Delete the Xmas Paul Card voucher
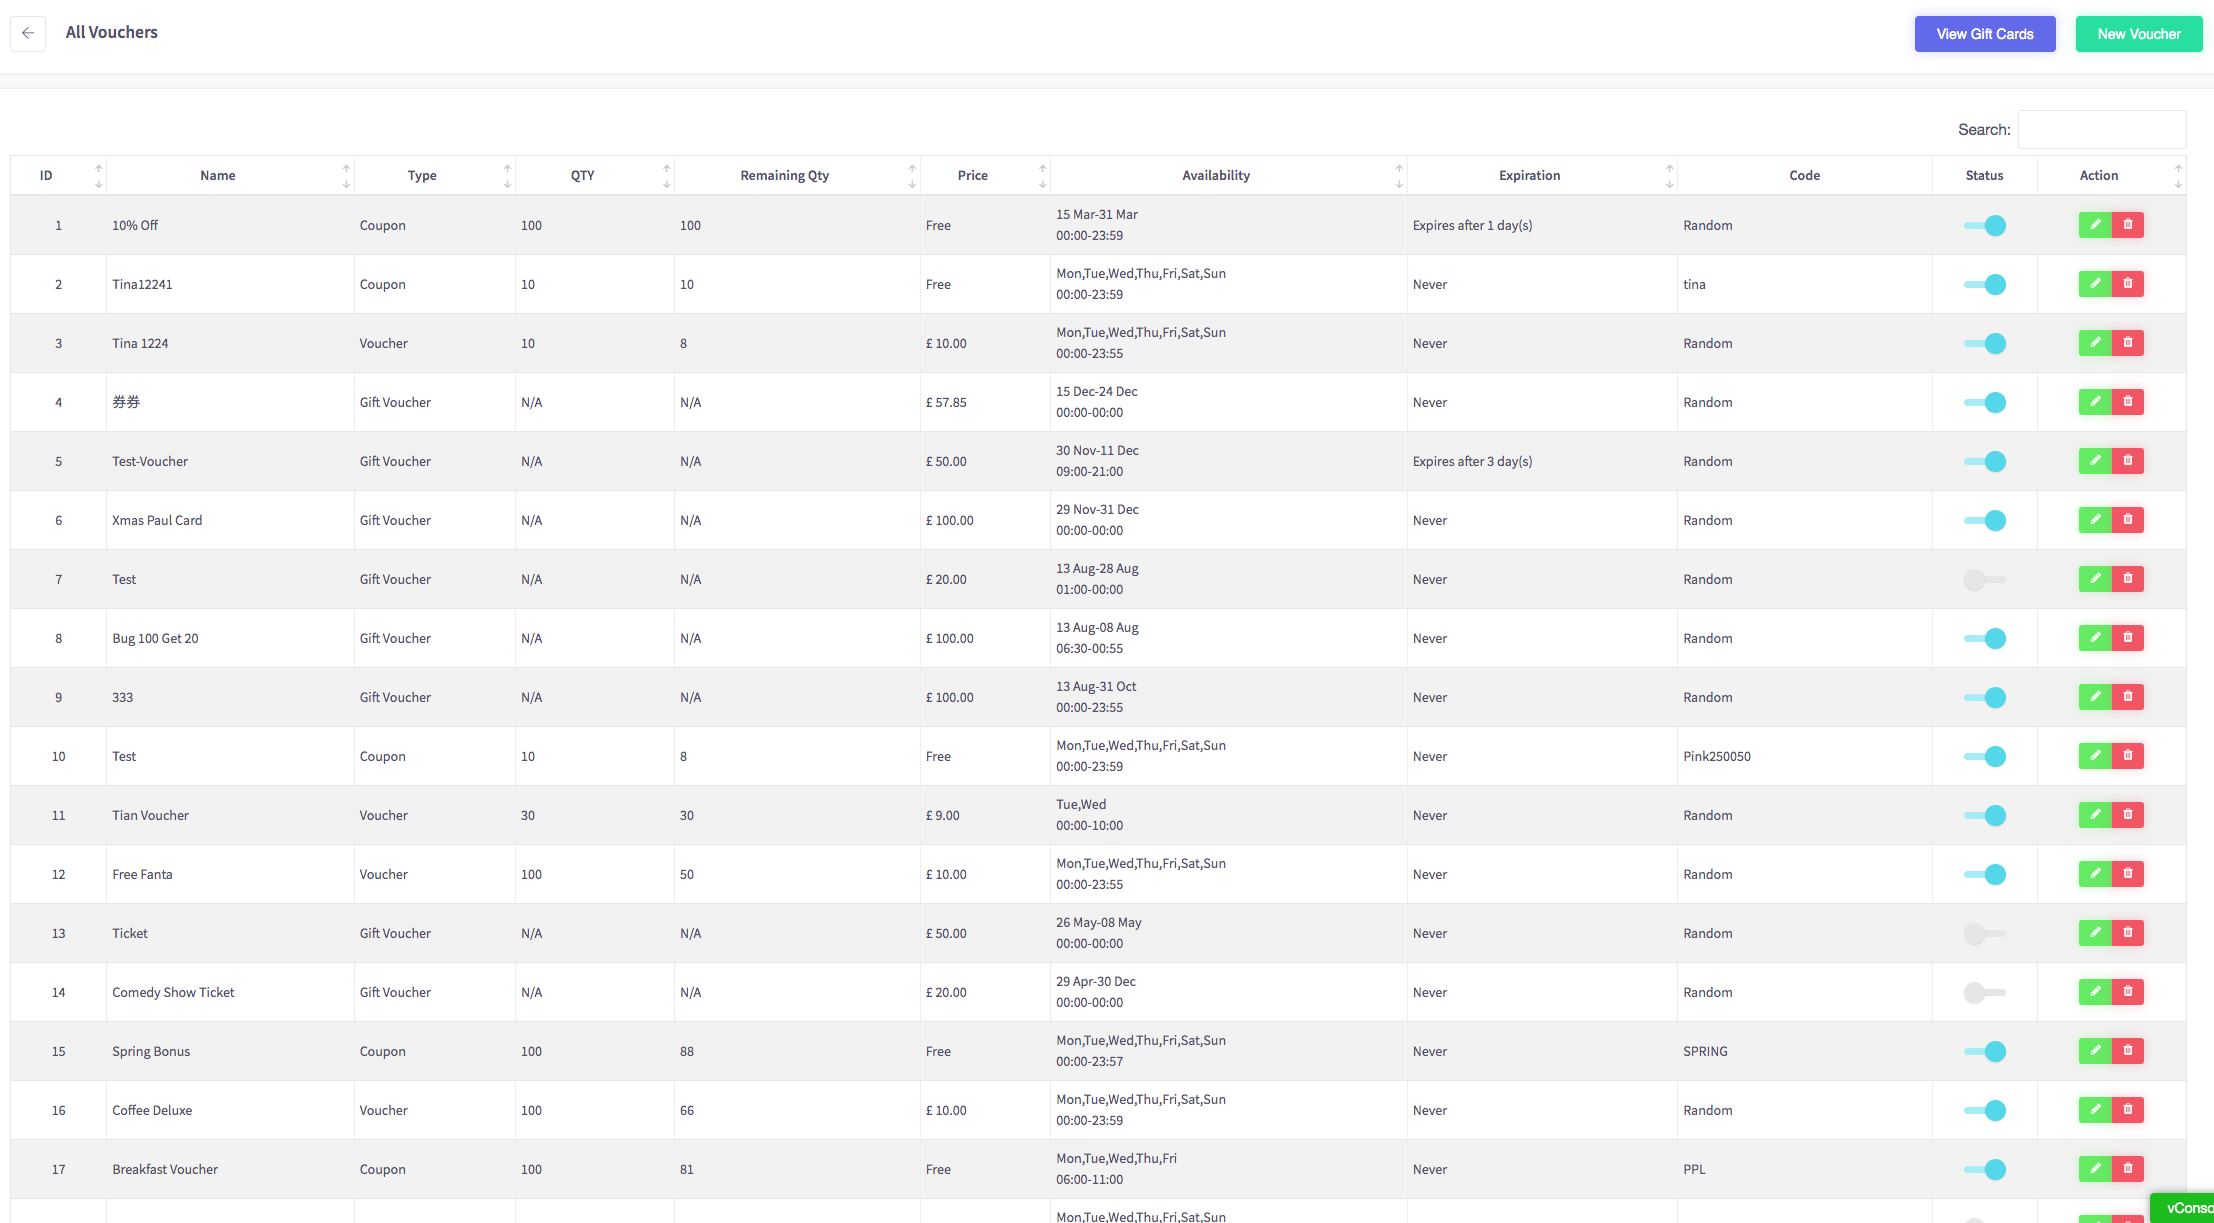Image resolution: width=2214 pixels, height=1223 pixels. pos(2128,520)
